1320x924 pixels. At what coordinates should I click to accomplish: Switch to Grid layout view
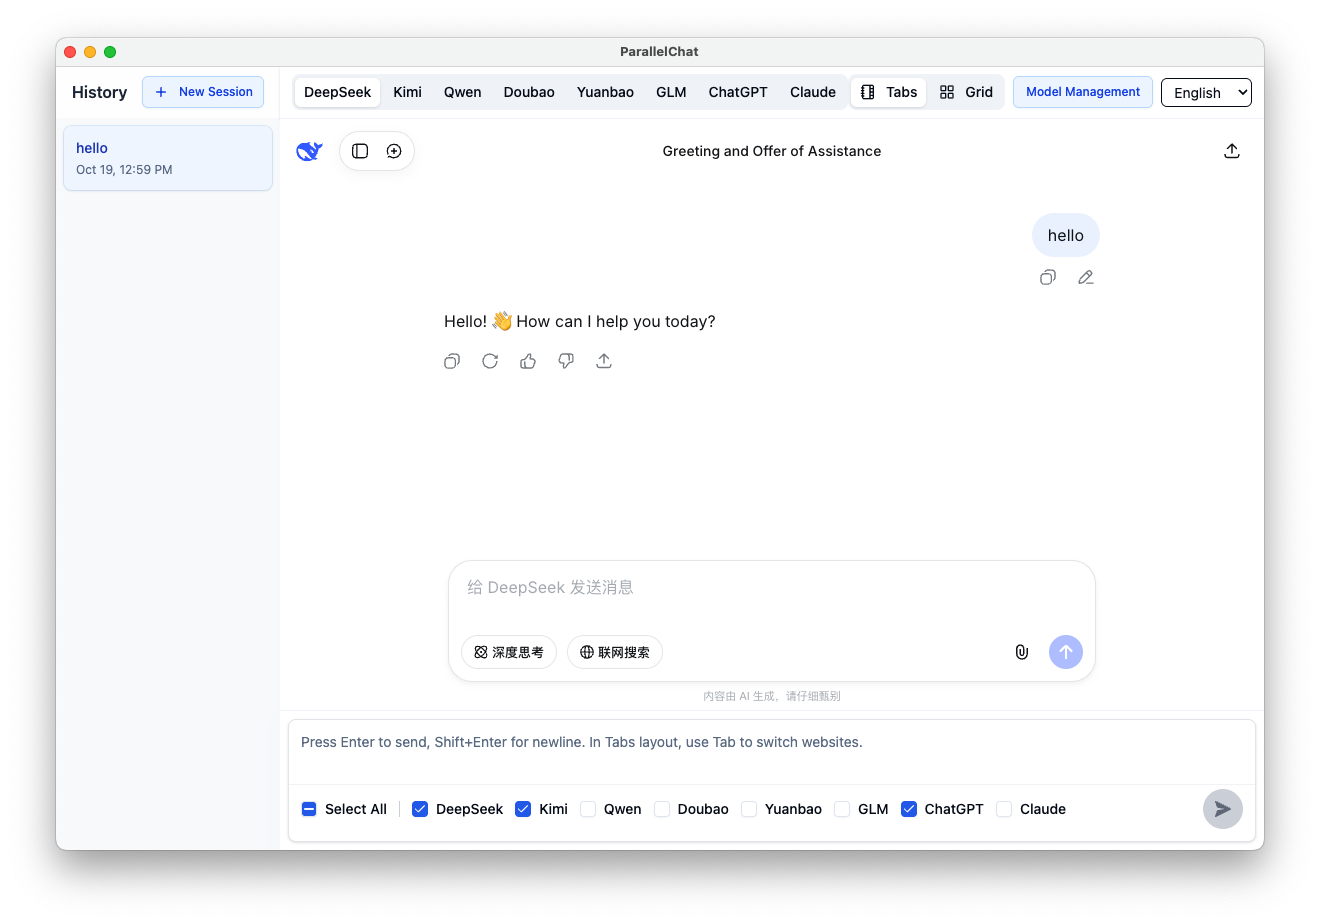pos(966,92)
